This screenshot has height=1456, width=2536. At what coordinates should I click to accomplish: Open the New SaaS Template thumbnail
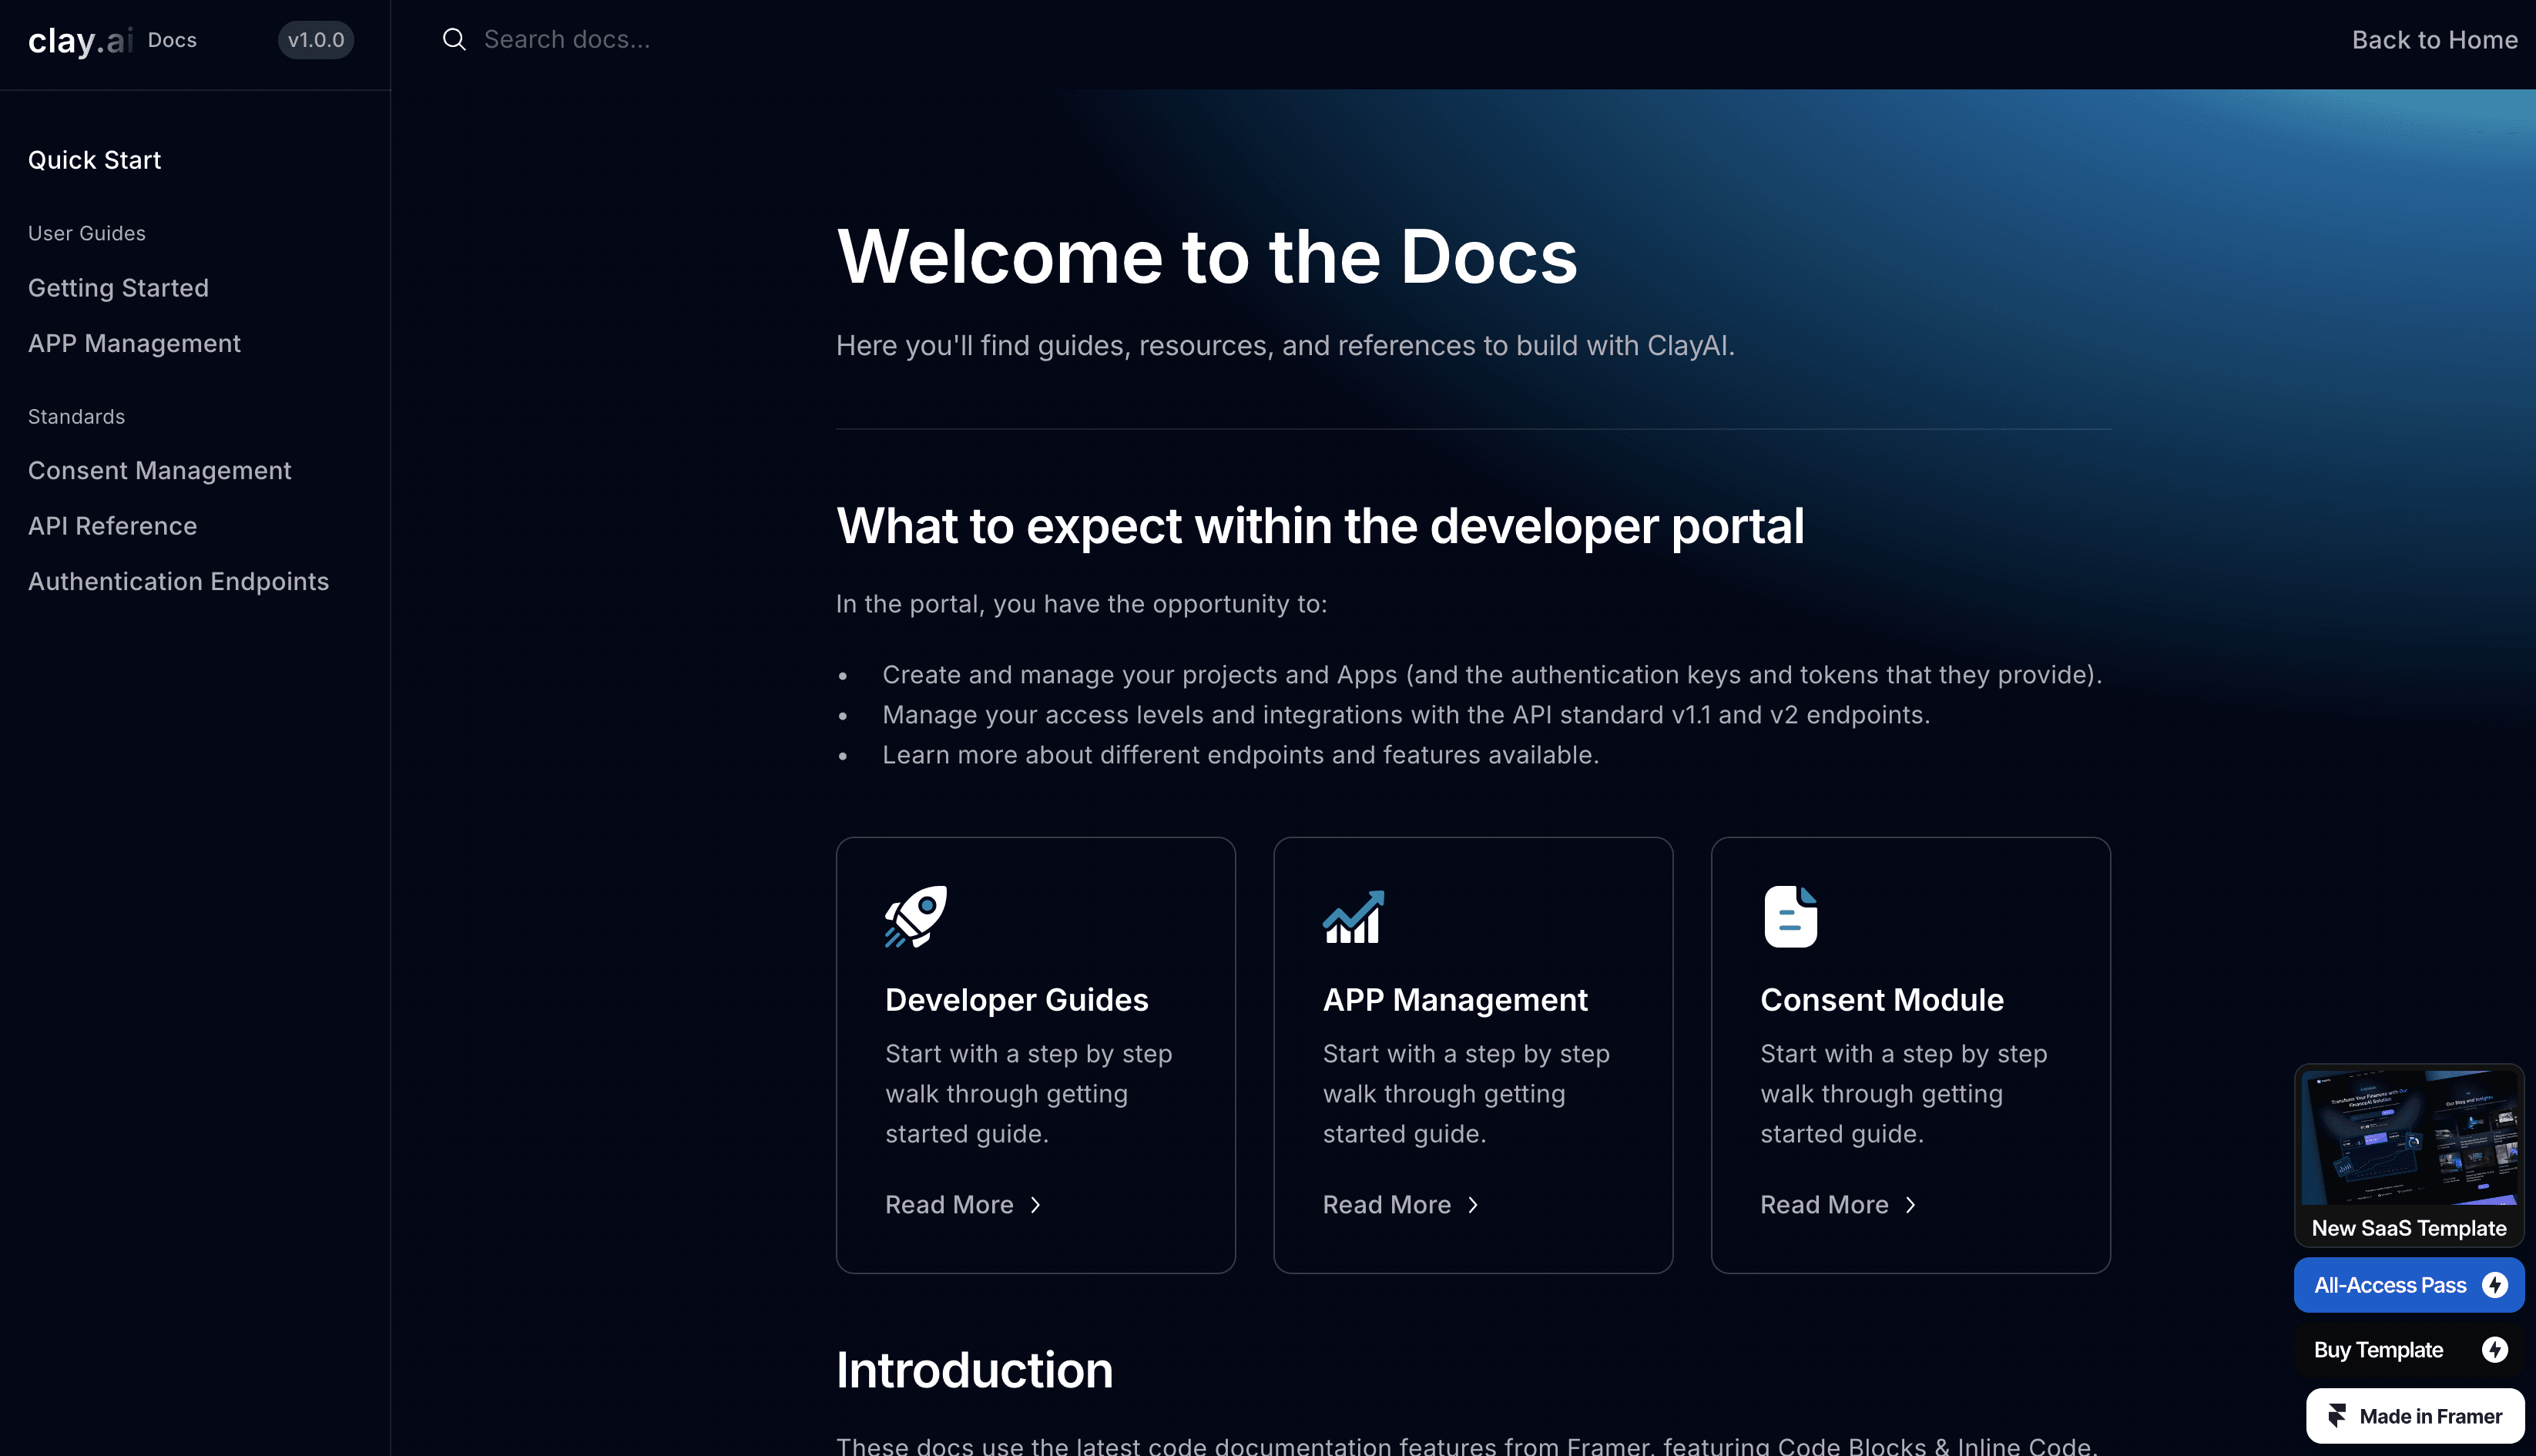tap(2408, 1140)
